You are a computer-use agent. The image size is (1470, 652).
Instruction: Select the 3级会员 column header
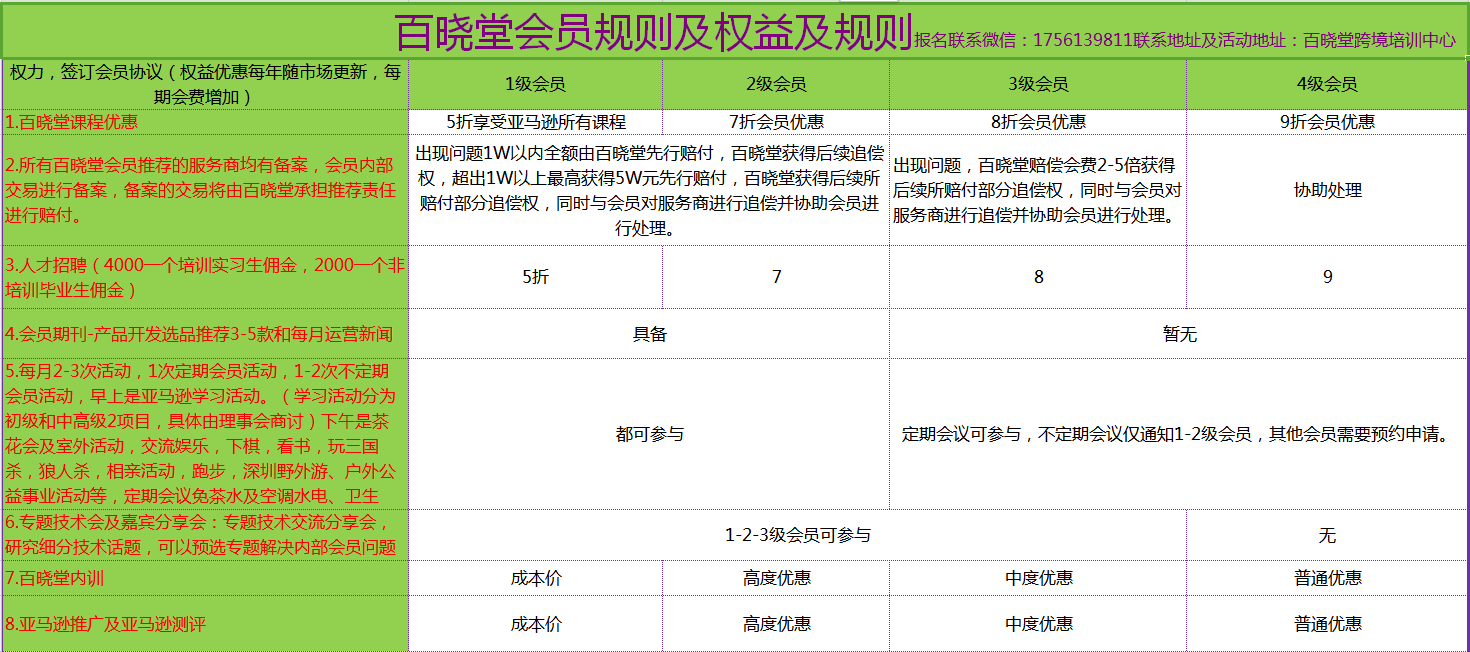click(1038, 85)
